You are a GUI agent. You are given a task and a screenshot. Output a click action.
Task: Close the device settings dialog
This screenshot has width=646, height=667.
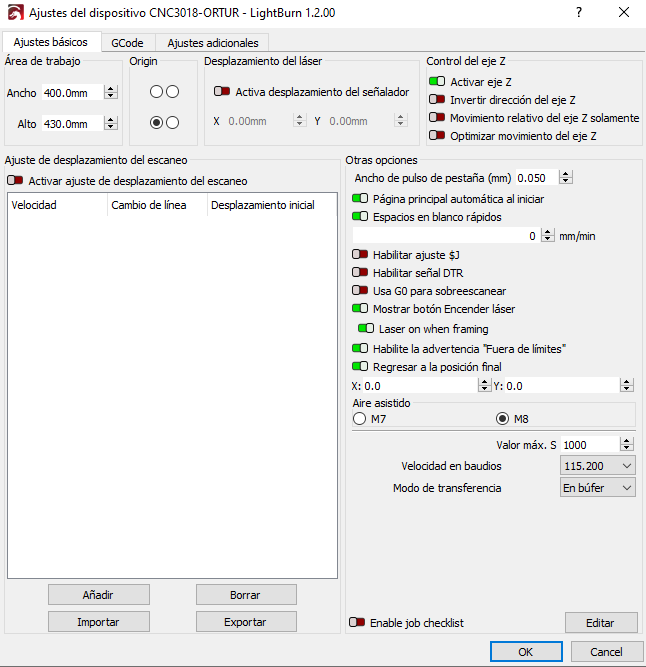623,12
